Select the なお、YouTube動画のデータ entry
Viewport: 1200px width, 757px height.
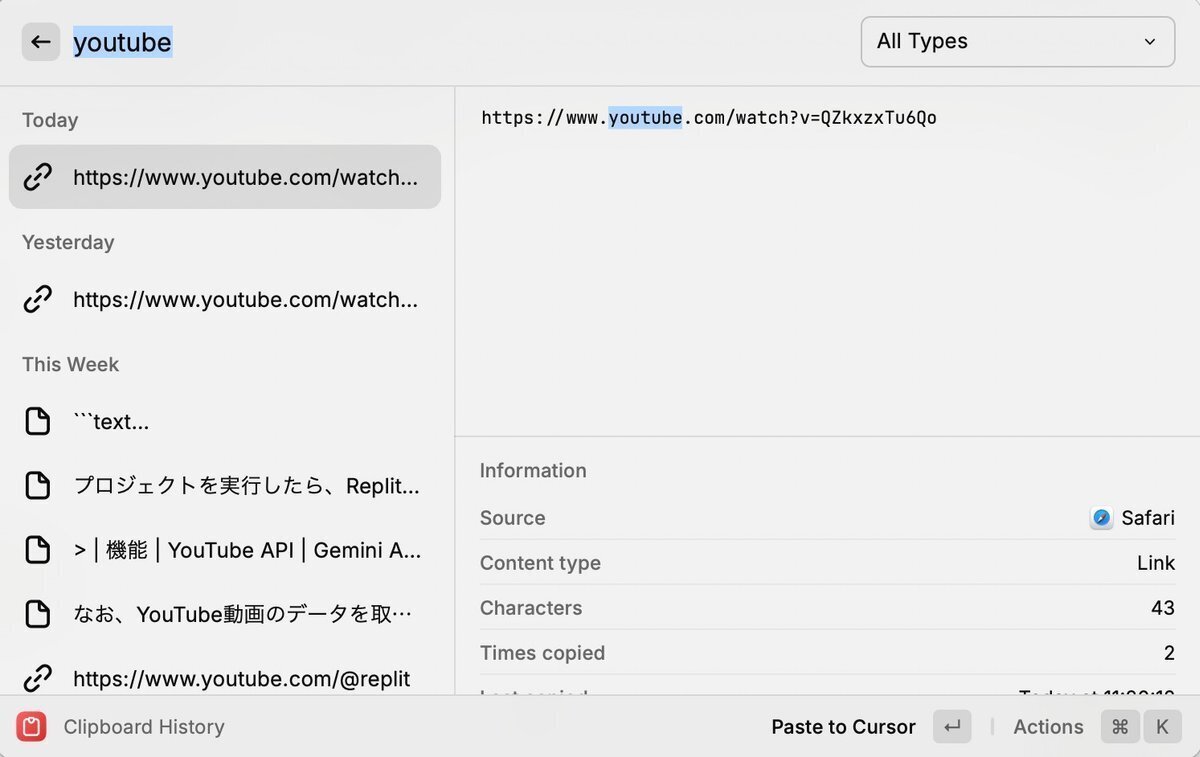click(245, 614)
